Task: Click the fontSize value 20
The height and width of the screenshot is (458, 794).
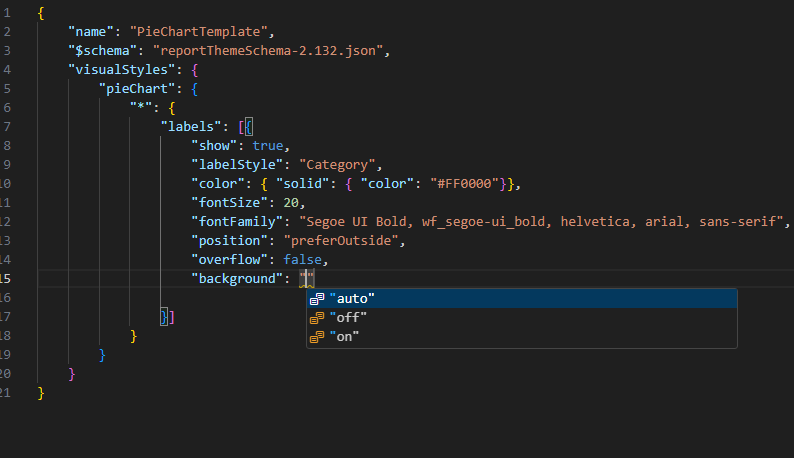Action: (x=291, y=203)
